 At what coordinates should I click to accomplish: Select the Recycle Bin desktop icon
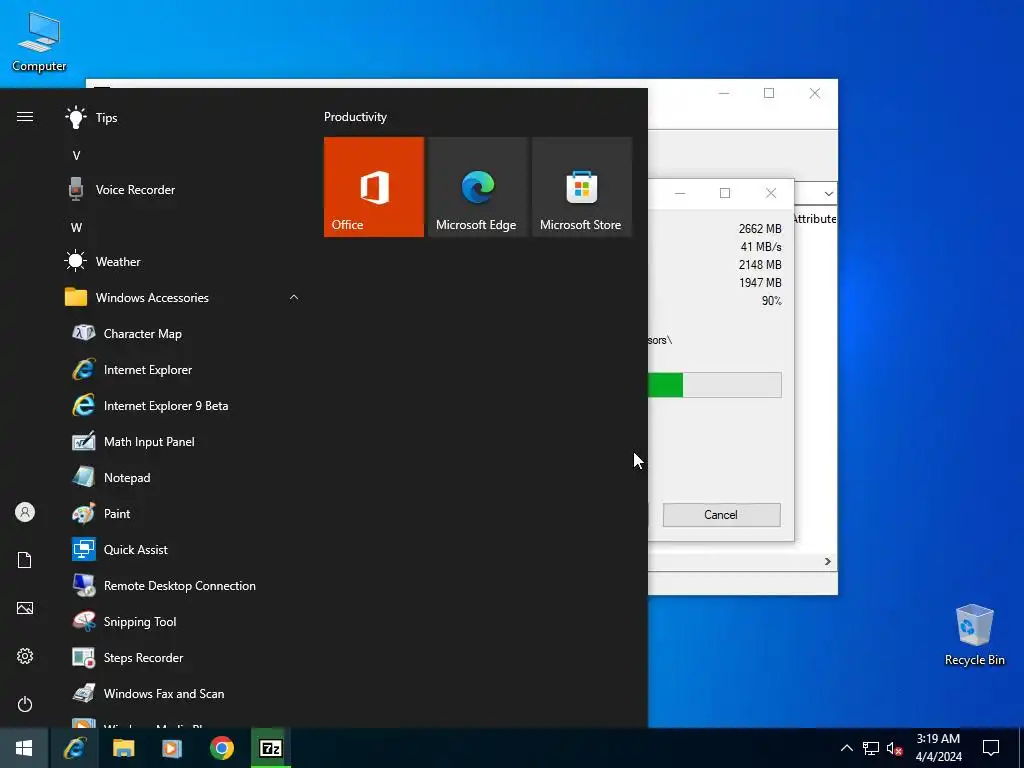[974, 635]
